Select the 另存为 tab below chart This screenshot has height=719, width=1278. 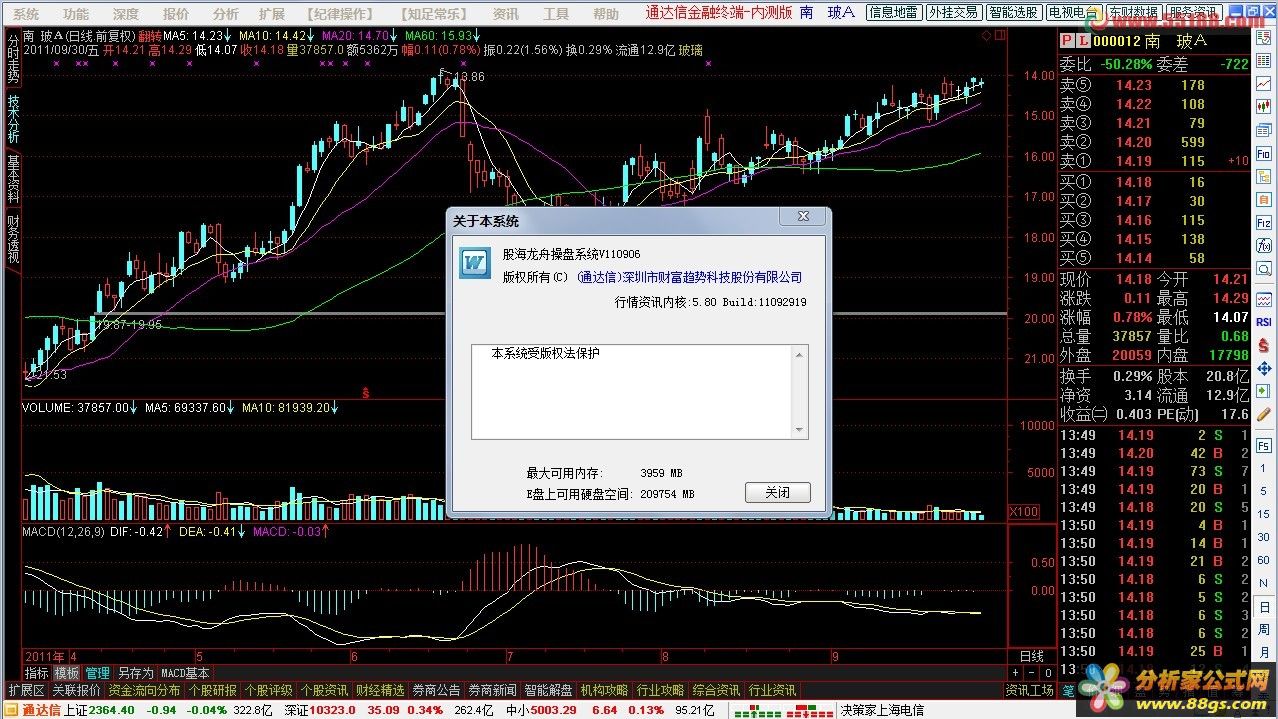pyautogui.click(x=135, y=673)
